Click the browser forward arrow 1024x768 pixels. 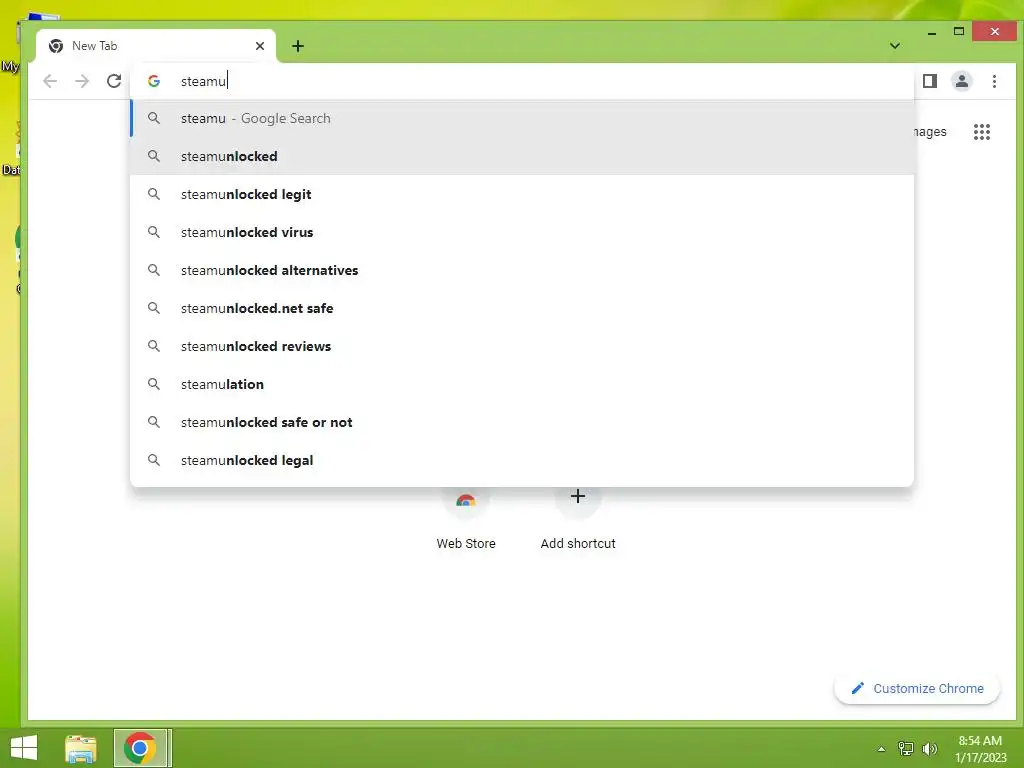[x=82, y=81]
